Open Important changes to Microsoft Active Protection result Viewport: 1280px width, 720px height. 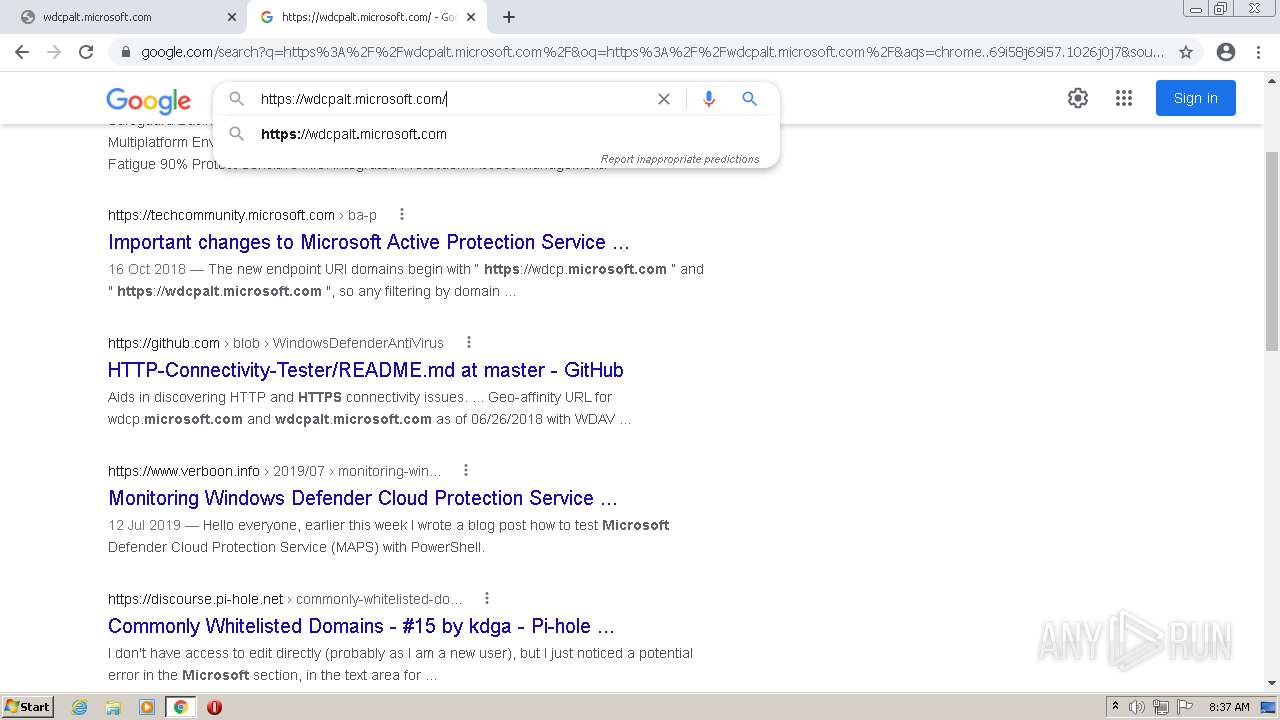[369, 242]
